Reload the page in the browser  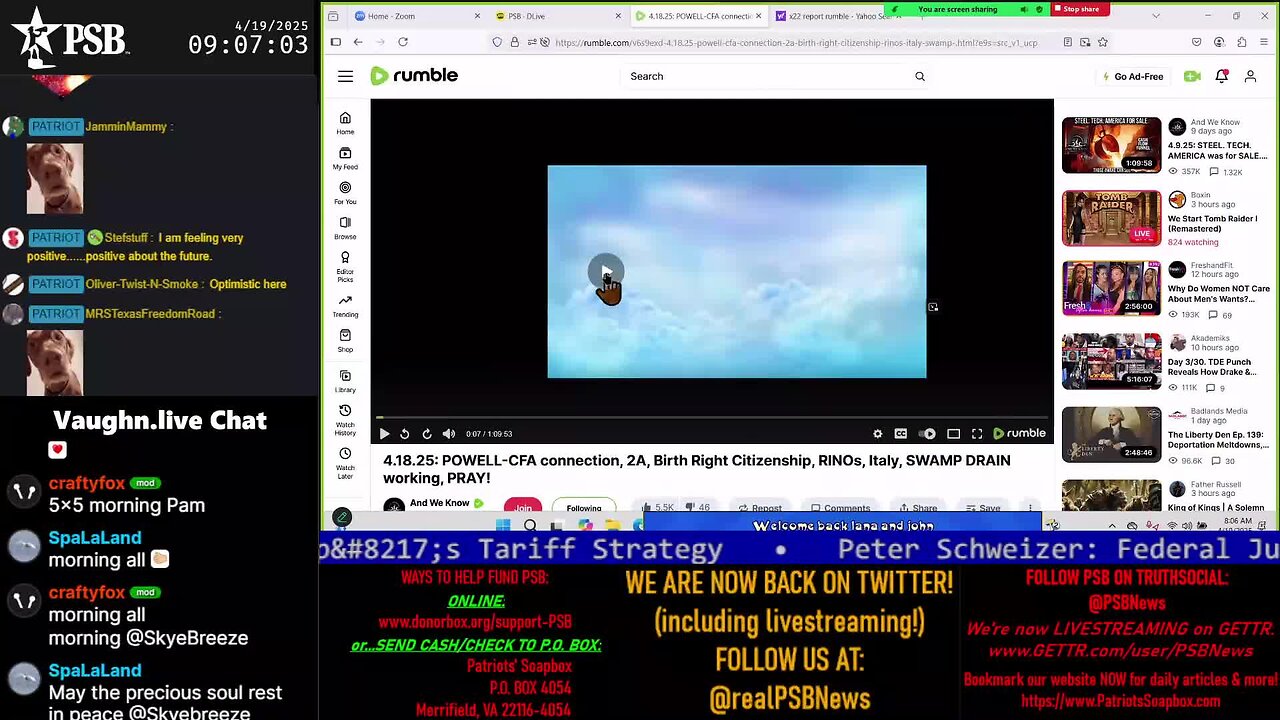coord(403,42)
